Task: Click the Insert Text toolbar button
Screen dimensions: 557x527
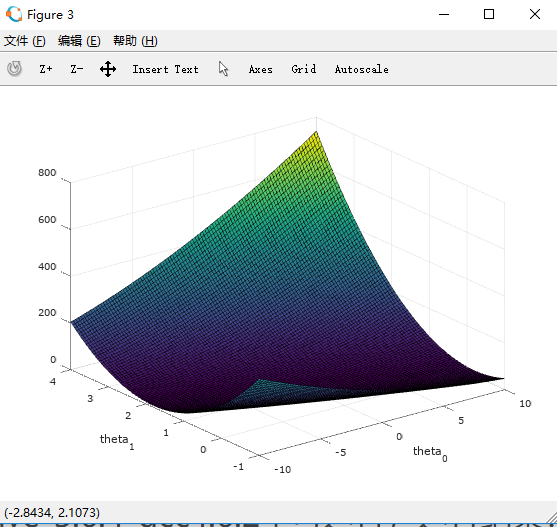Action: (166, 69)
